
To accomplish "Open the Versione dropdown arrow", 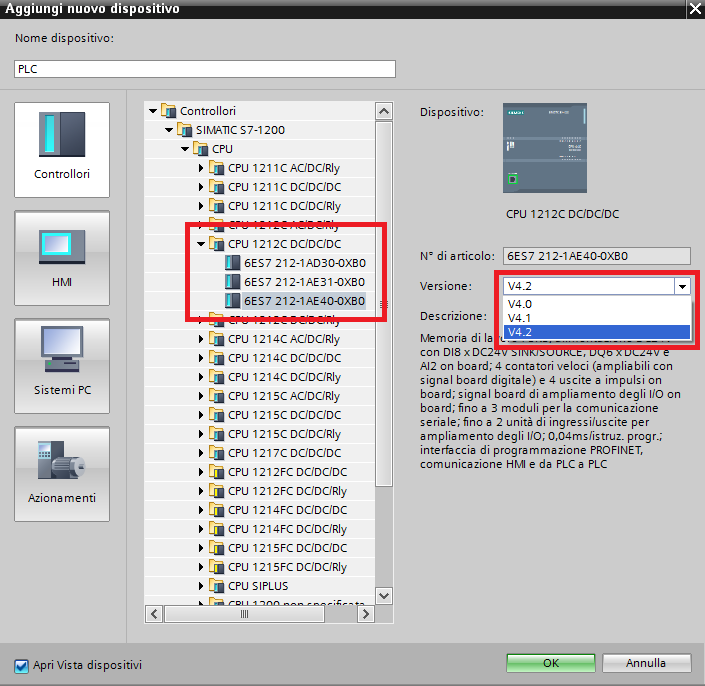I will [x=683, y=286].
